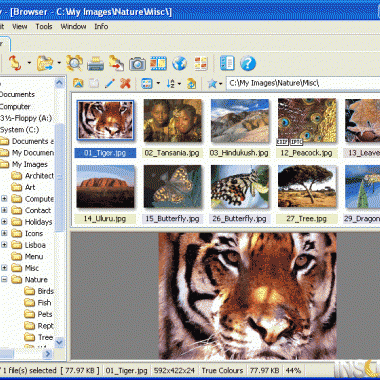The width and height of the screenshot is (380, 380).
Task: Open the Info menu
Action: (x=101, y=26)
